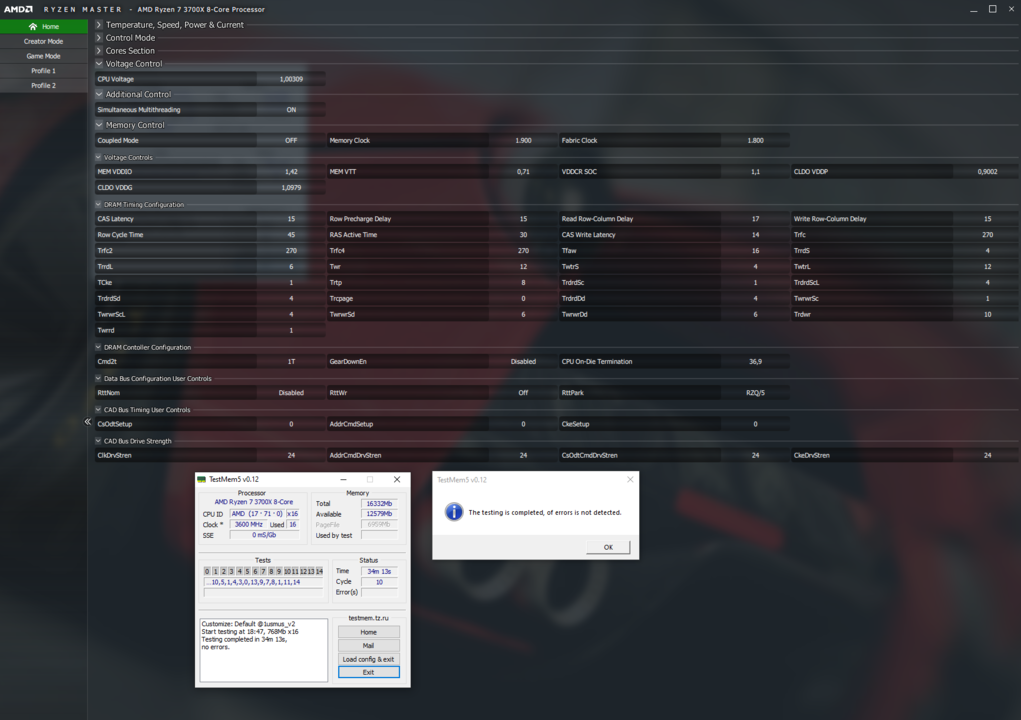Switch to Game Mode profile
1021x720 pixels.
click(44, 56)
